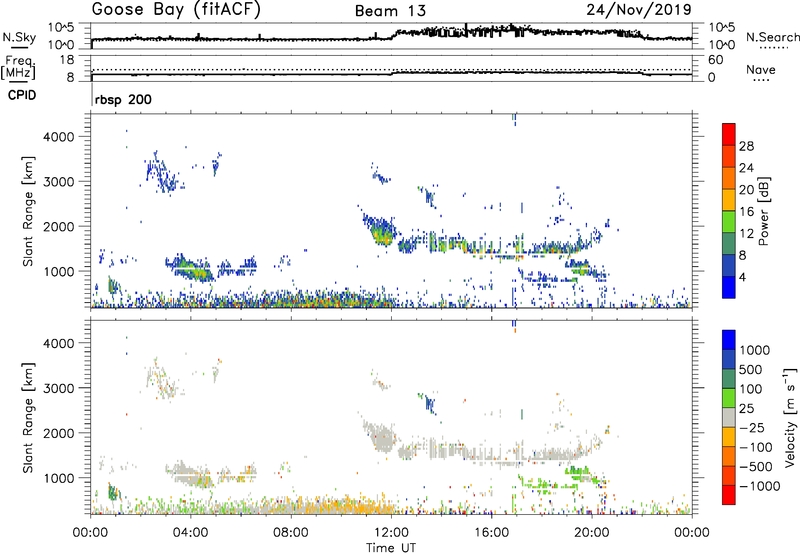The width and height of the screenshot is (800, 554).
Task: Click the date '24/Nov/2019'
Action: coord(639,10)
